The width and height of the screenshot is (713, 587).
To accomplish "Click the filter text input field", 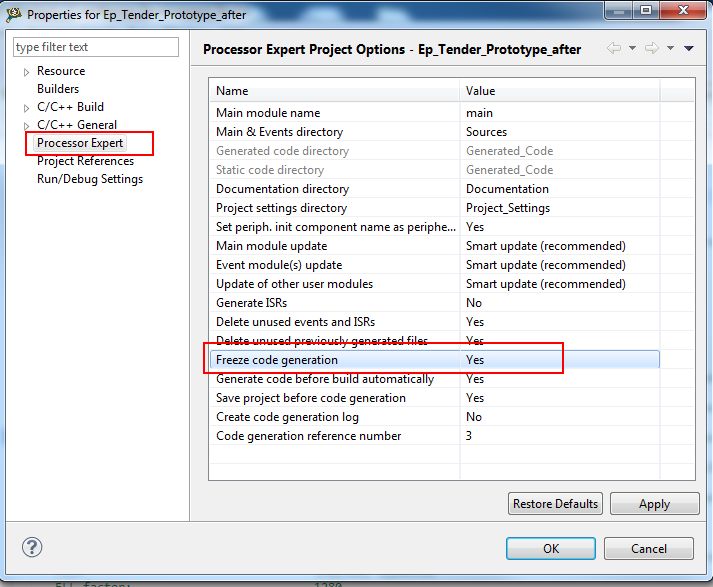I will (x=96, y=47).
